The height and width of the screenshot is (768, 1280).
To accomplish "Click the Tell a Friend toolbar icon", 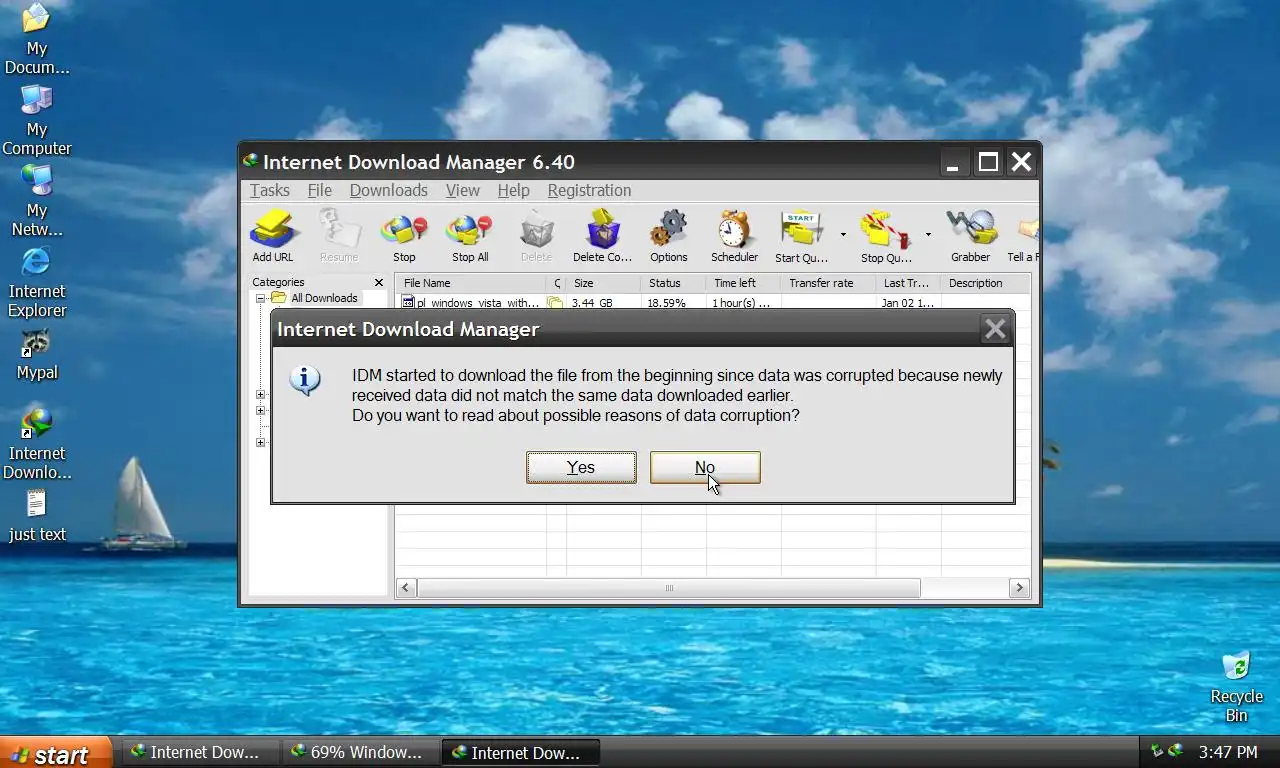I will point(1024,236).
